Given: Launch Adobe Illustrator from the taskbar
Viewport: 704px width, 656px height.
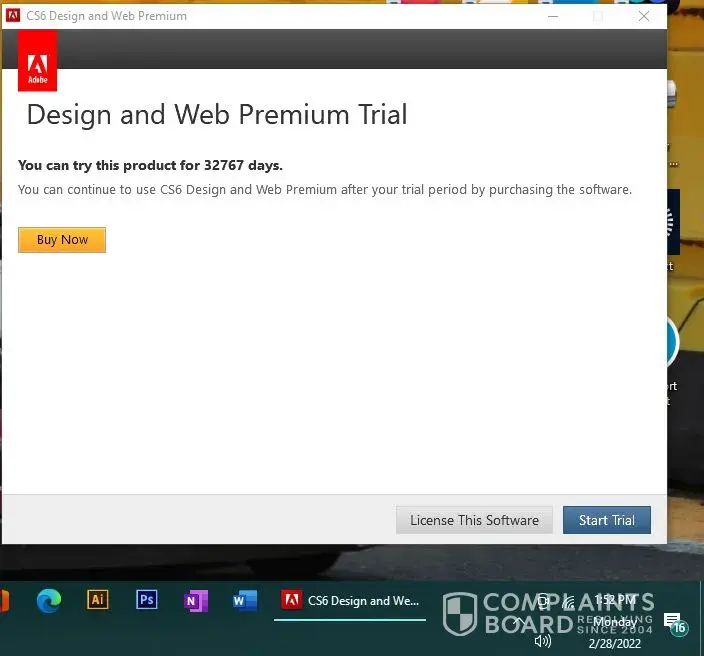Looking at the screenshot, I should click(x=97, y=600).
